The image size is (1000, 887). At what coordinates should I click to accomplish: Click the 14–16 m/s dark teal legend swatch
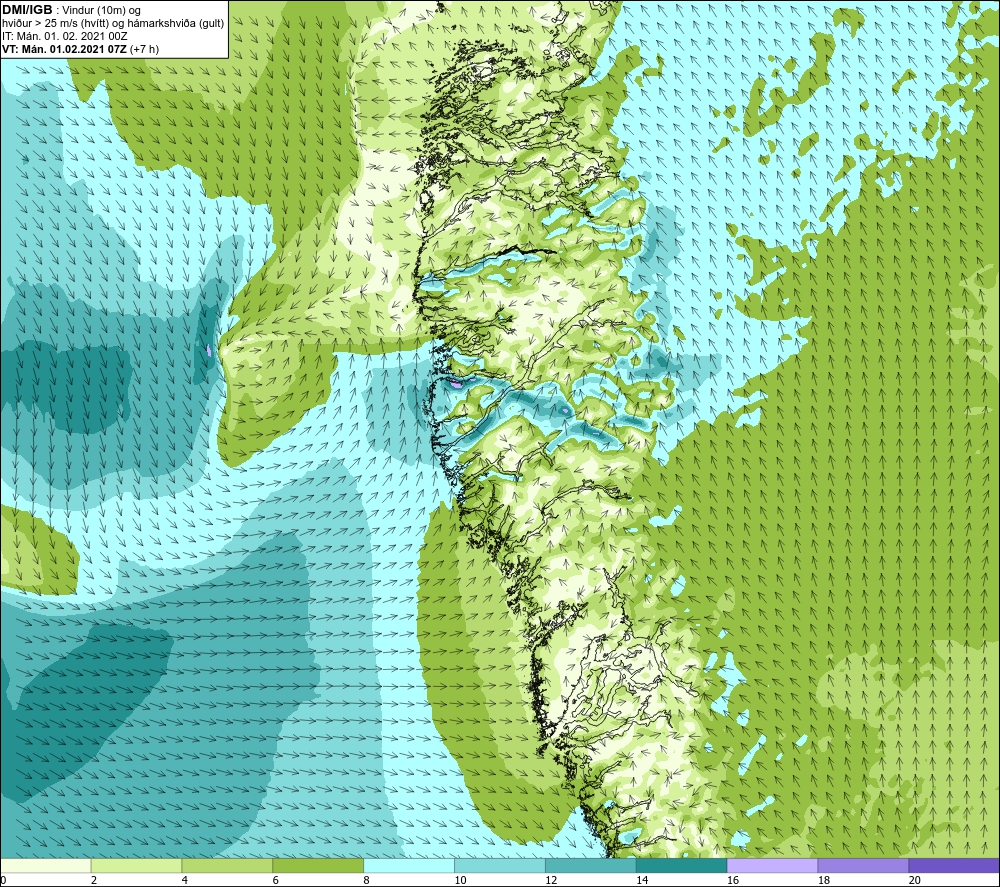coord(681,865)
